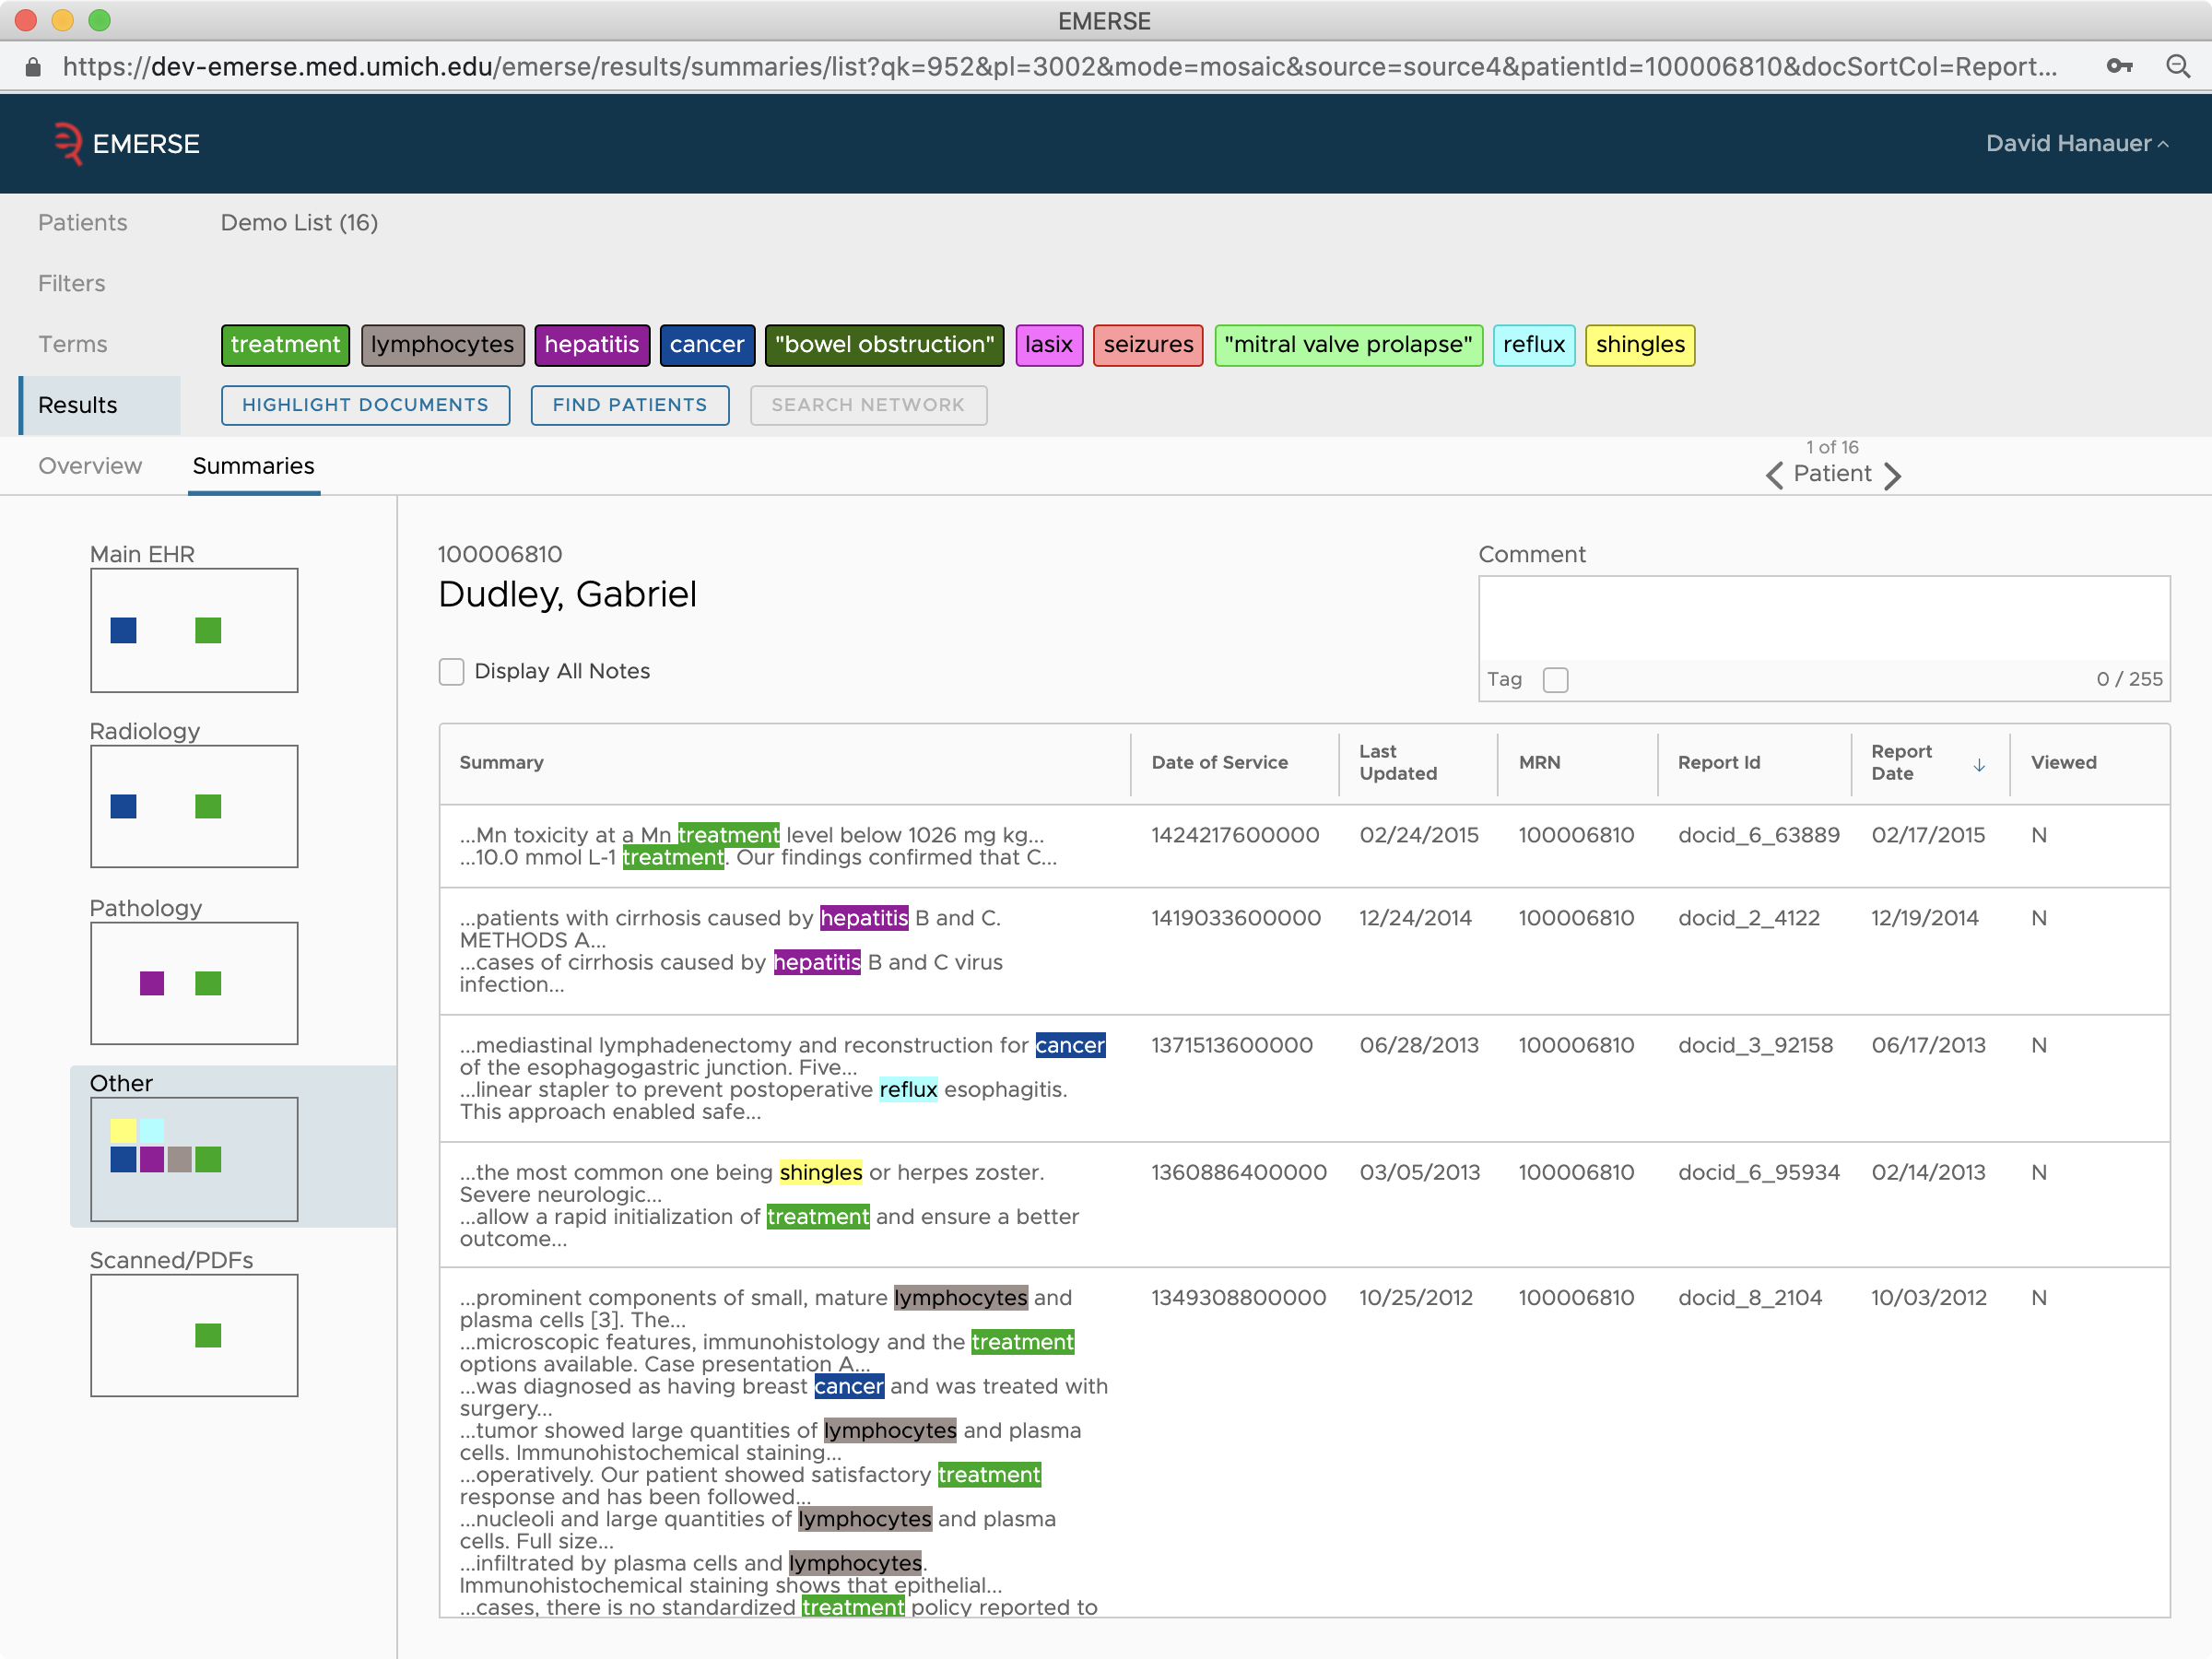Open the Patients sidebar item
This screenshot has height=1659, width=2212.
[83, 223]
